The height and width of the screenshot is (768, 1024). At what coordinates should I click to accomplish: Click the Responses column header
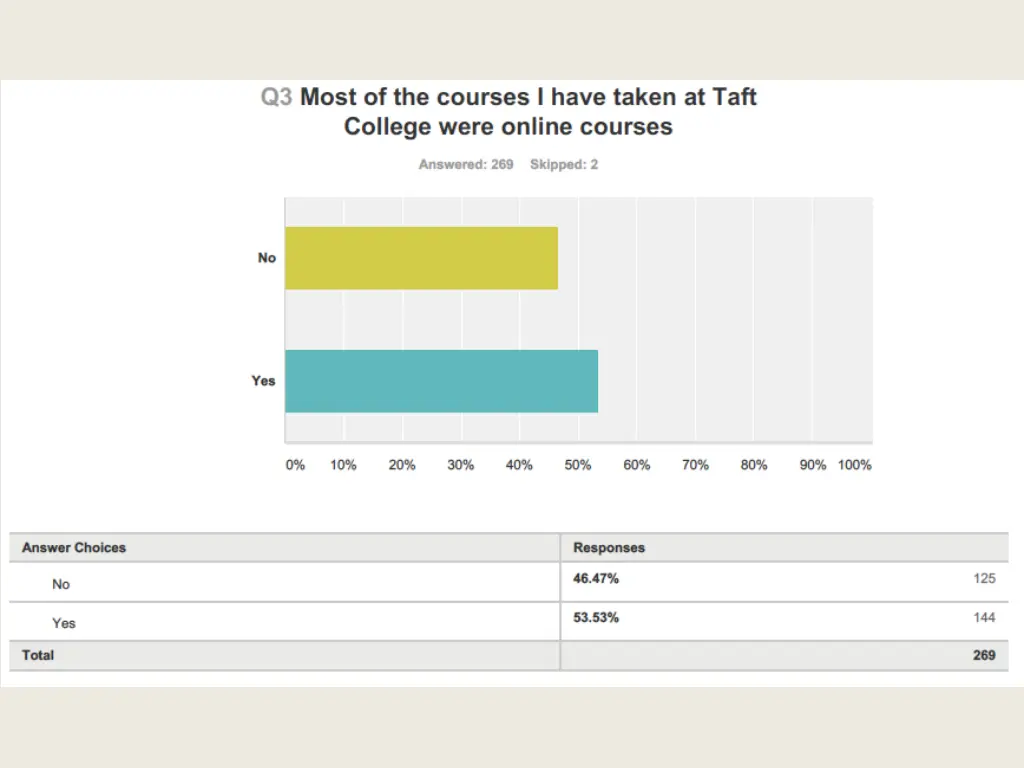point(609,548)
